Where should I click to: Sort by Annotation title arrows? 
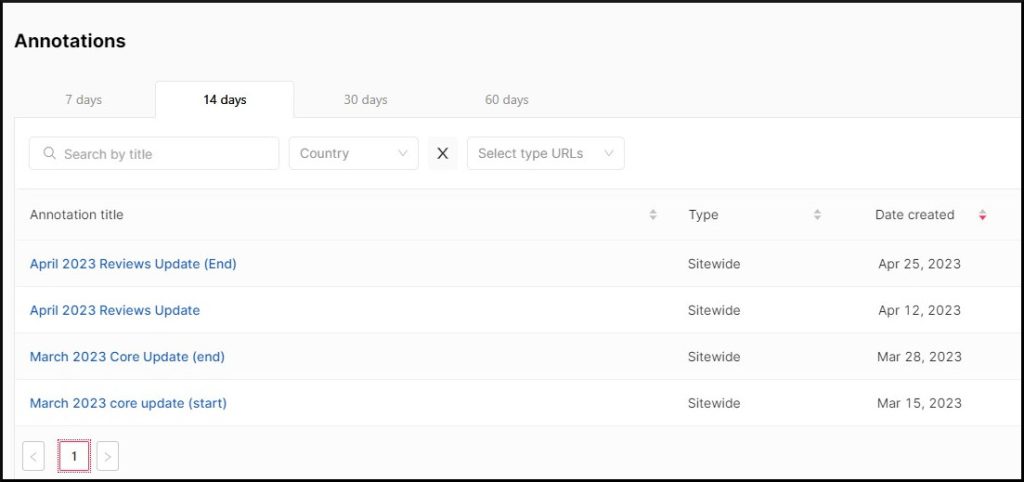click(x=653, y=215)
